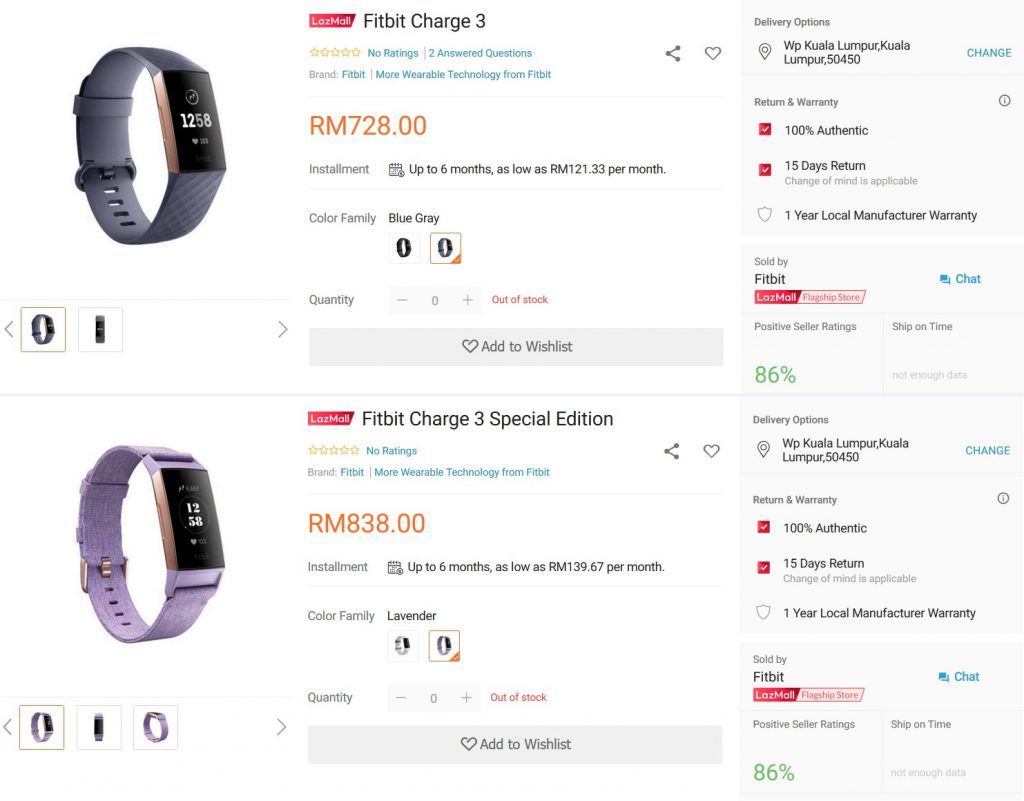The width and height of the screenshot is (1024, 801).
Task: Share the Fitbit Charge 3 listing
Action: click(x=673, y=54)
